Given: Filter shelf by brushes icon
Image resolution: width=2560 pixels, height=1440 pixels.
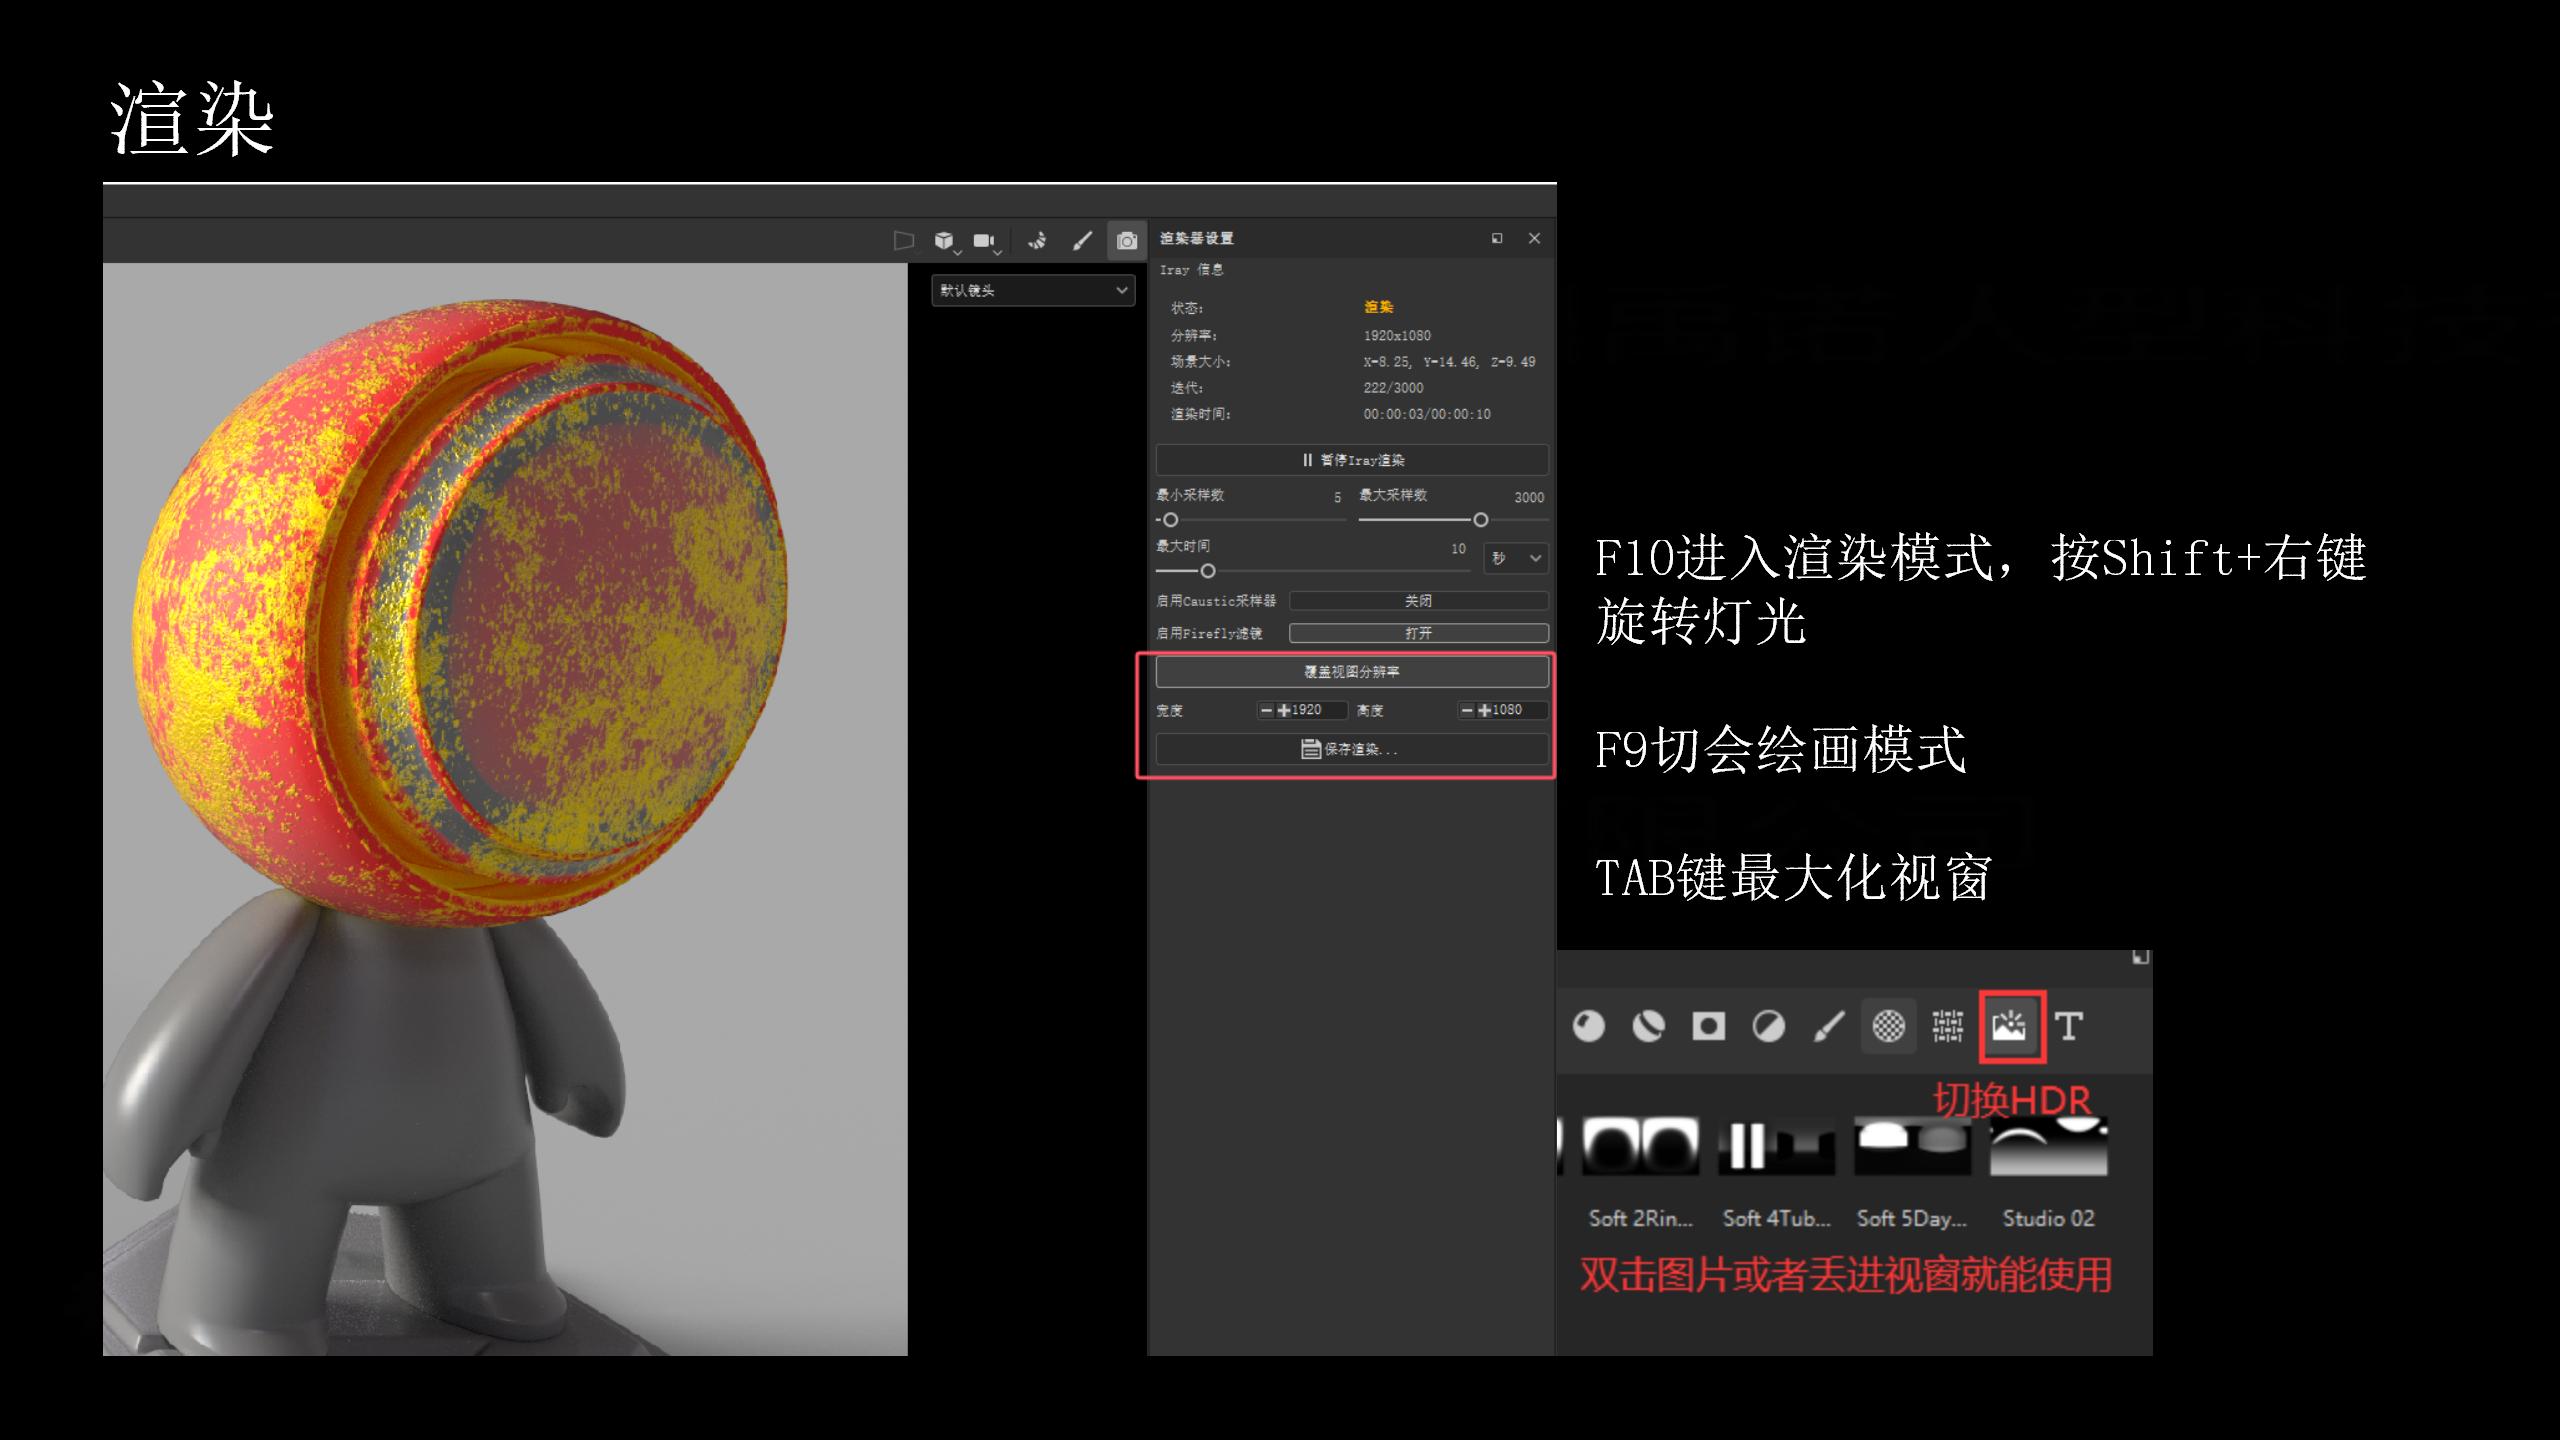Looking at the screenshot, I should pyautogui.click(x=1829, y=1027).
